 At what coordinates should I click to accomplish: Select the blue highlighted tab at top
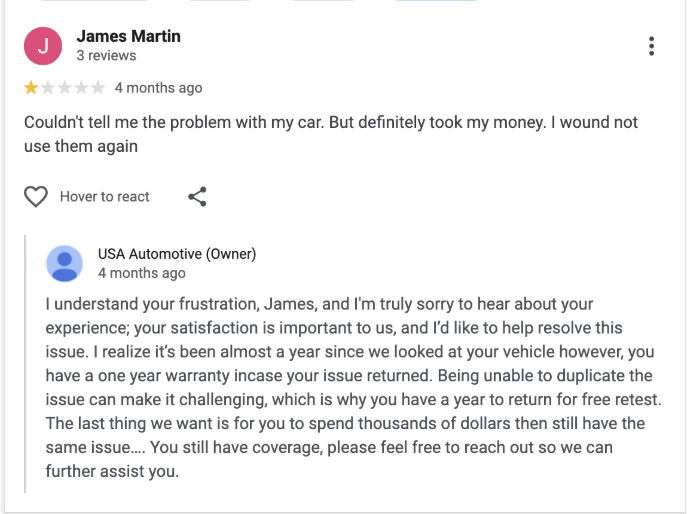436,0
